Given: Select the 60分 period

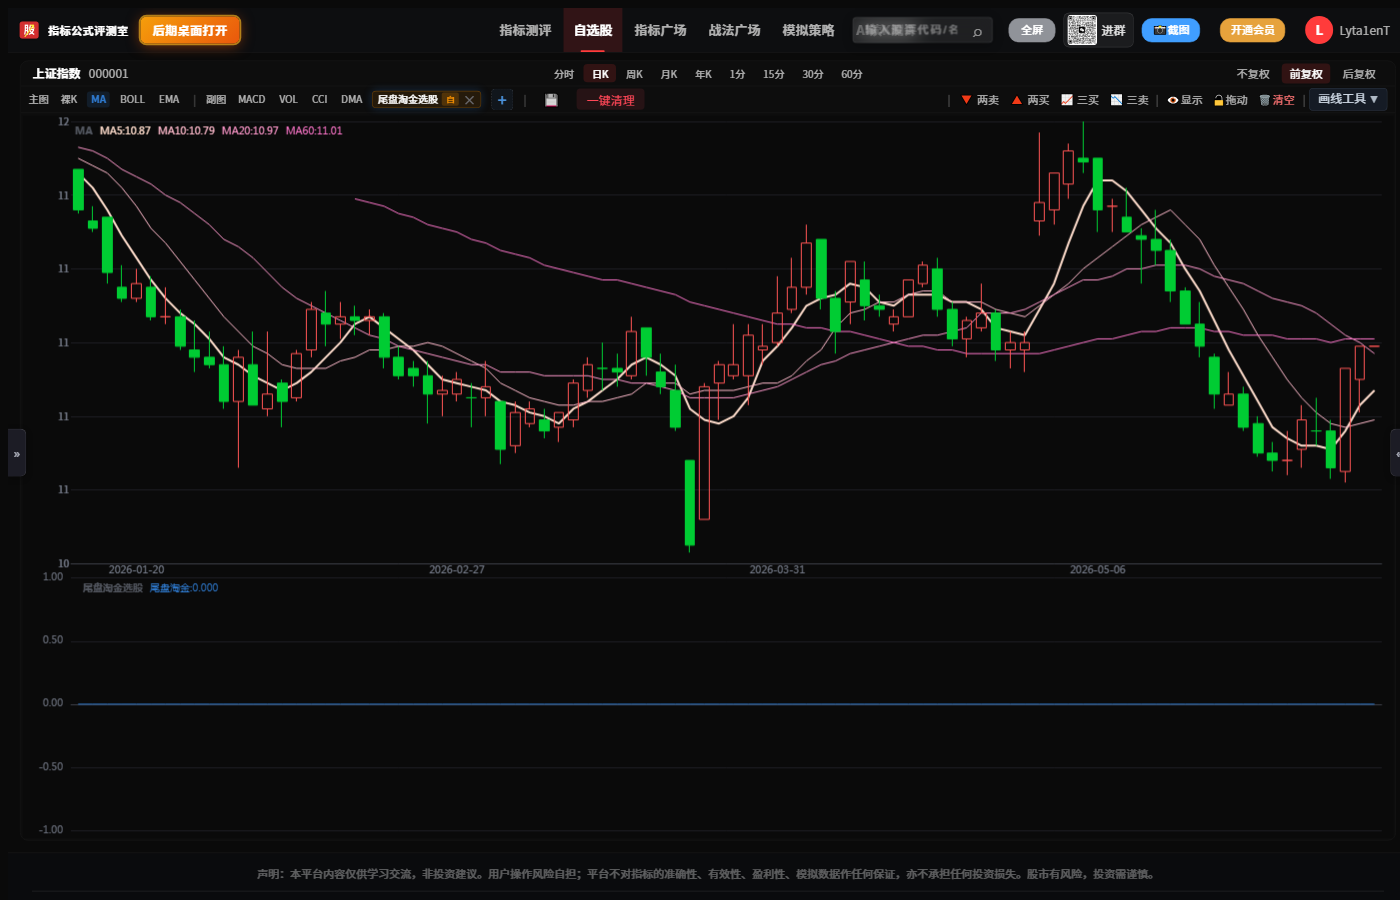Looking at the screenshot, I should point(852,74).
